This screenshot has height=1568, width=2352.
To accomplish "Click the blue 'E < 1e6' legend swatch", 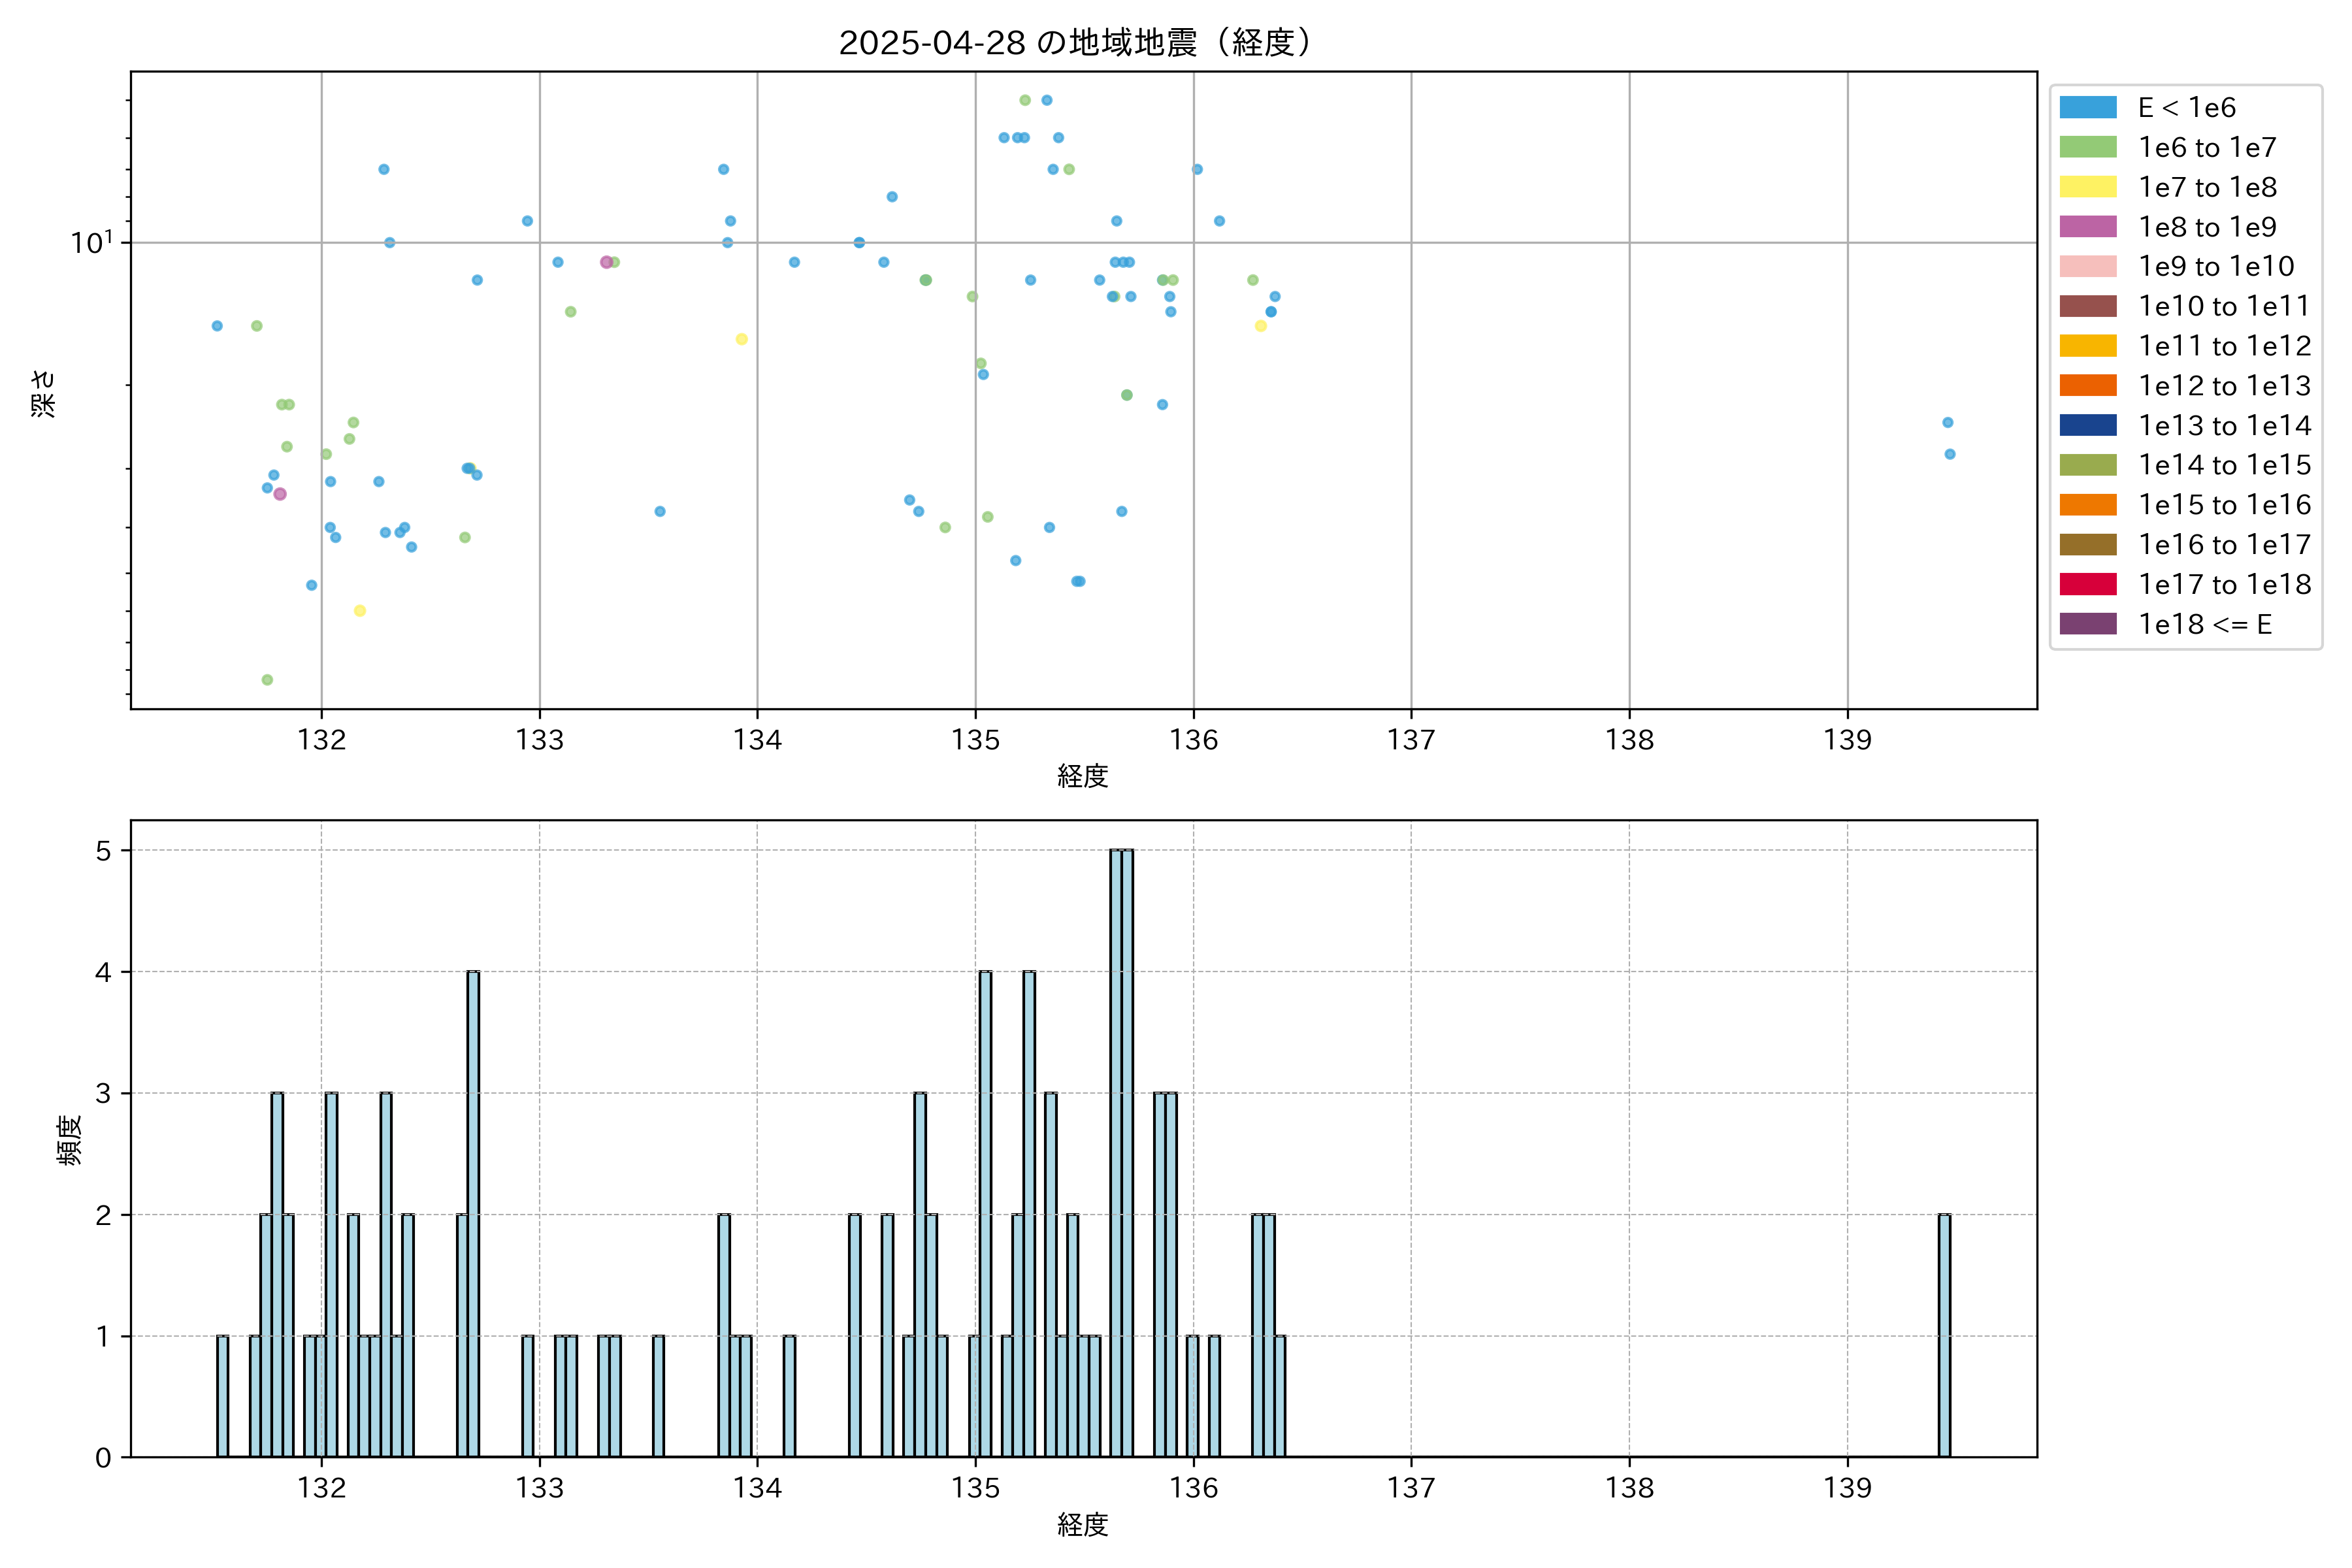I will (2087, 108).
